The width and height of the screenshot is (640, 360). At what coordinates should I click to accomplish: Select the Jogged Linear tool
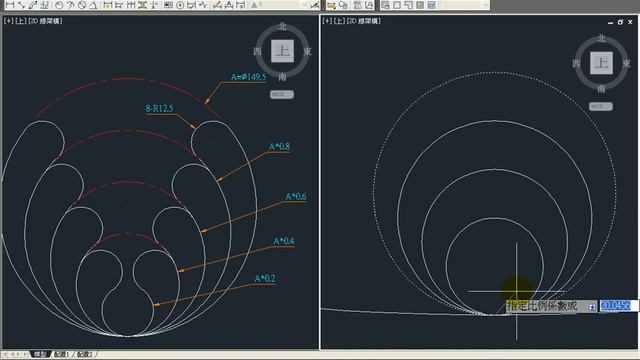click(202, 5)
